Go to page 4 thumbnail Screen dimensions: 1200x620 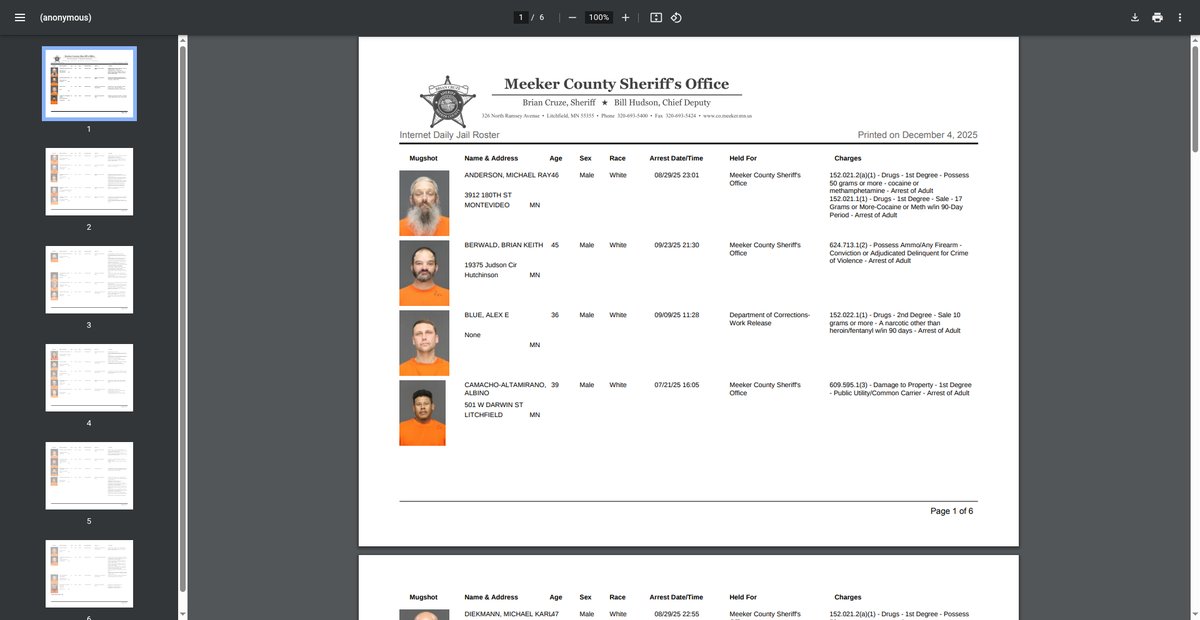click(89, 377)
